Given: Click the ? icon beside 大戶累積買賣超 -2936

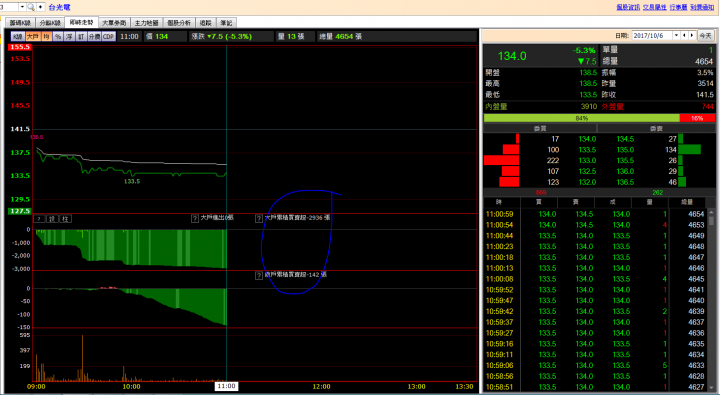Looking at the screenshot, I should (259, 218).
